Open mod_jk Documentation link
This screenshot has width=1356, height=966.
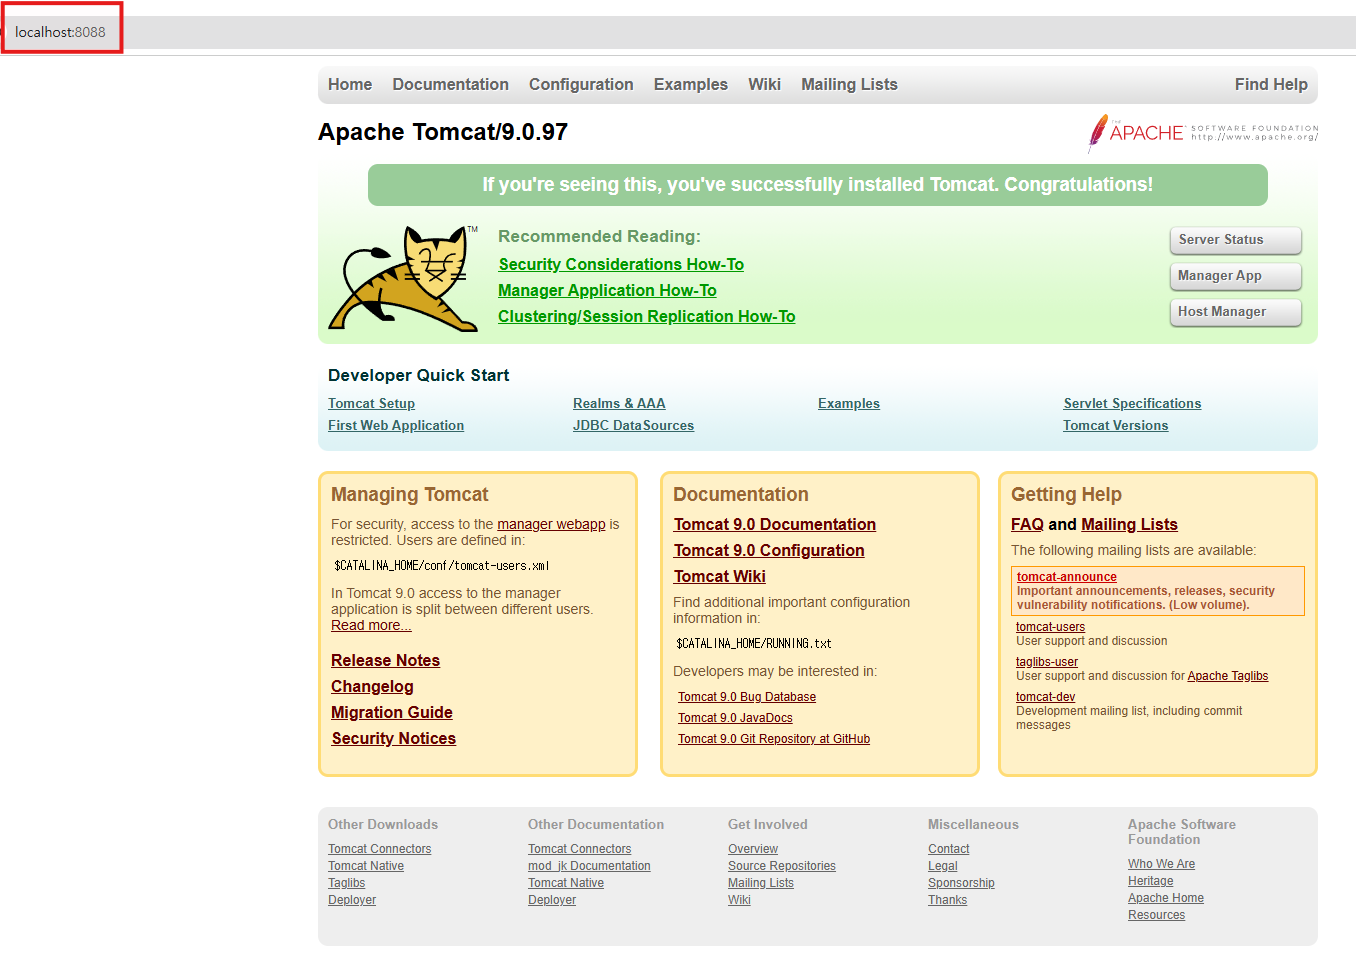[x=589, y=866]
